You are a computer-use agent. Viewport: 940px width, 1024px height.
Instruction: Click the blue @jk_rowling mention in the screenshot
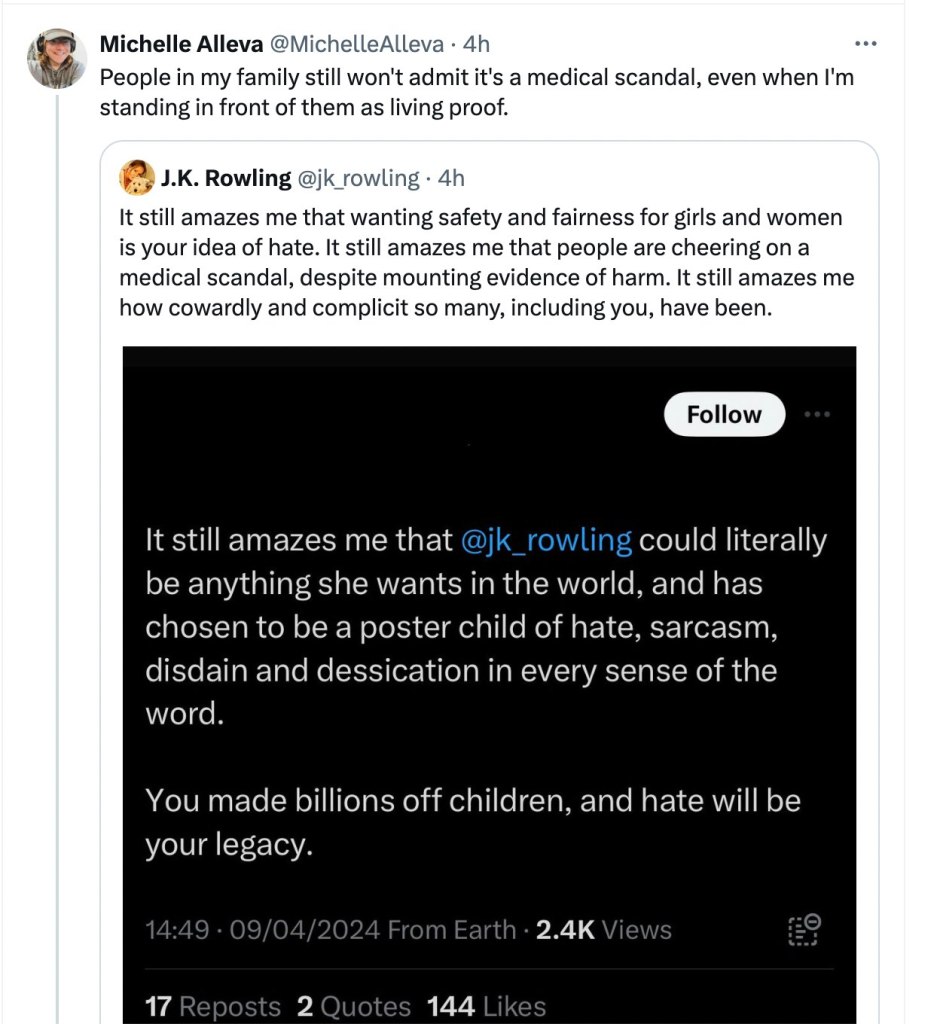pos(547,541)
